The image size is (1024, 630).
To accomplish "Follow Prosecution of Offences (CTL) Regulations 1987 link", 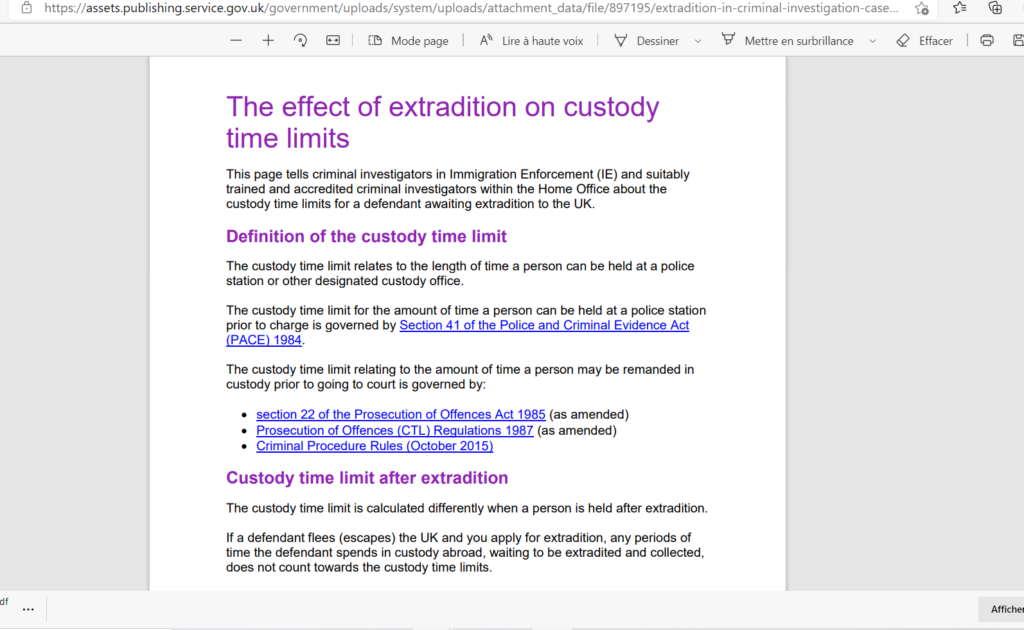I will point(394,431).
